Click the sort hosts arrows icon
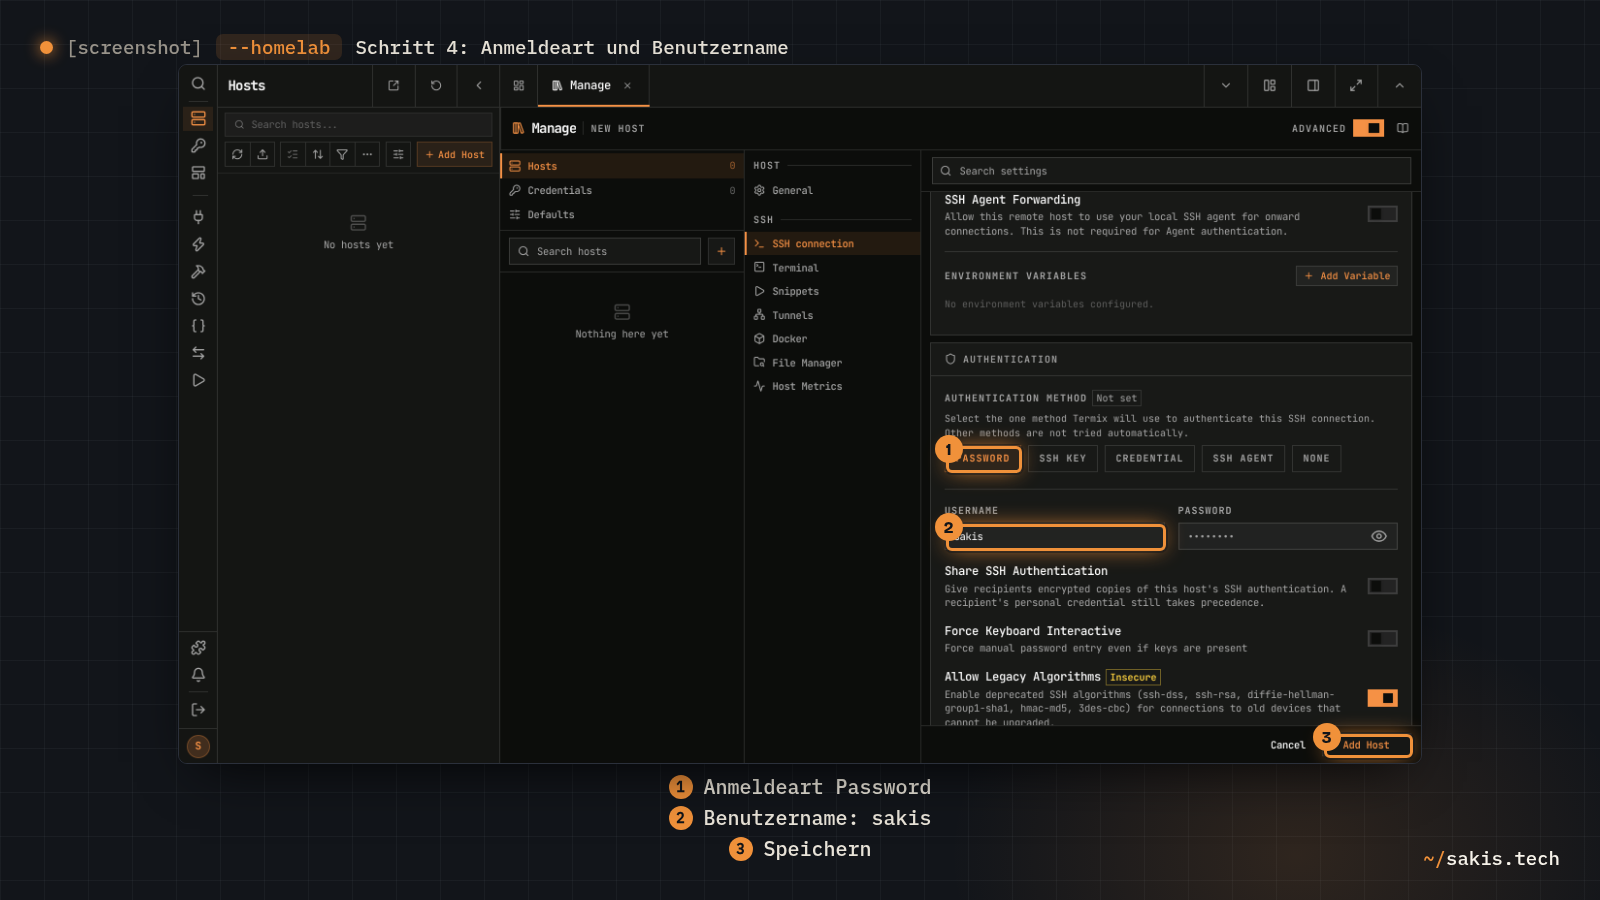 [318, 155]
